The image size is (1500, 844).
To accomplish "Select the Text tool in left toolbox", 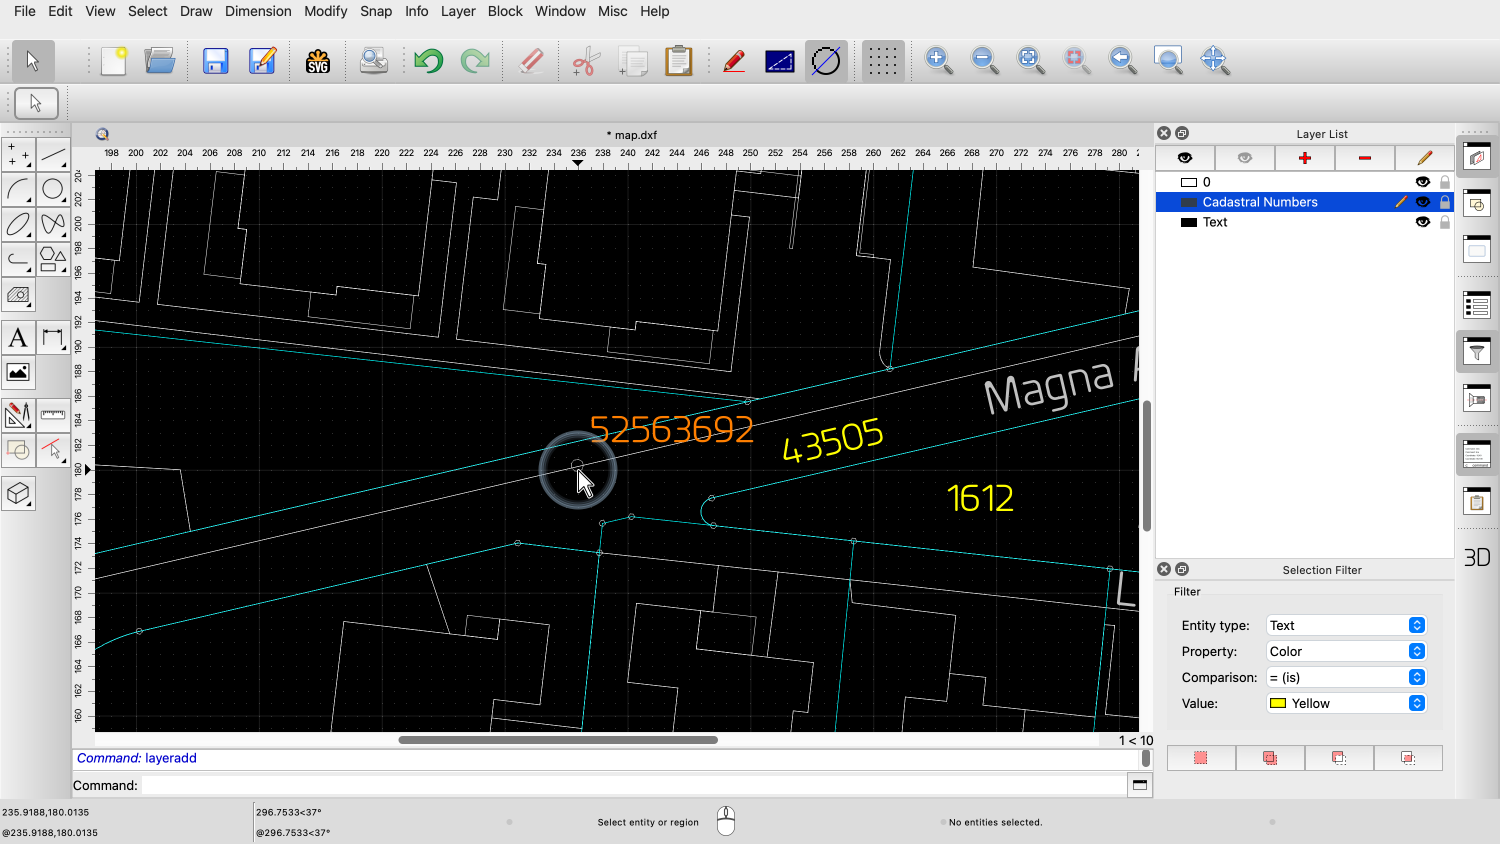I will click(x=18, y=338).
